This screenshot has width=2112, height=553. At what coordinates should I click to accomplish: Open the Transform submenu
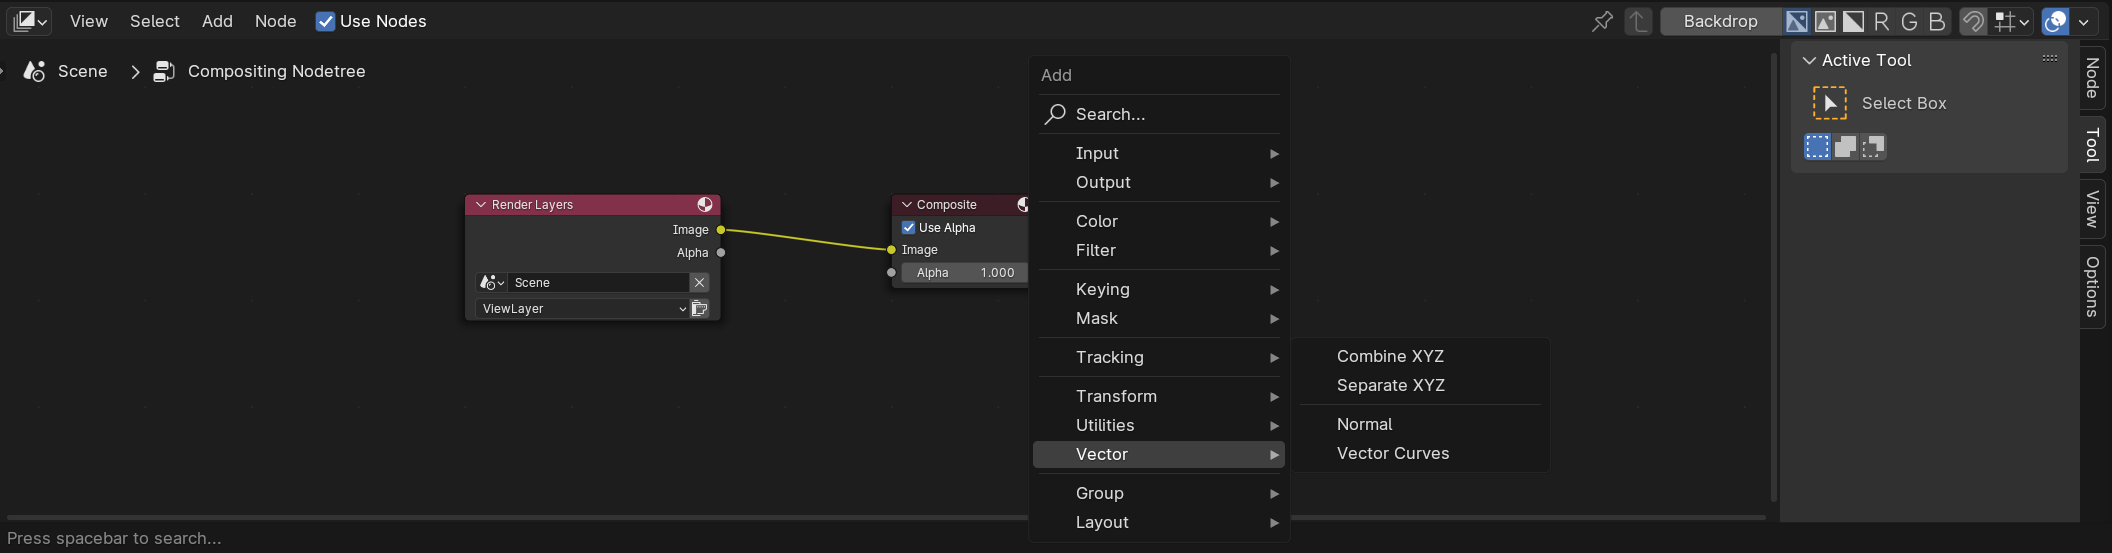click(1160, 396)
